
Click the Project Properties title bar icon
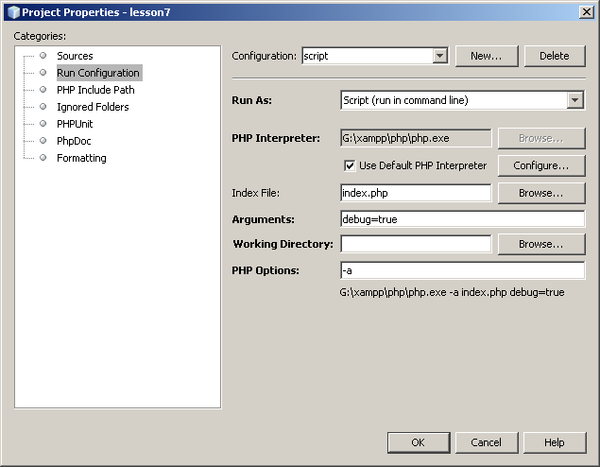[11, 10]
